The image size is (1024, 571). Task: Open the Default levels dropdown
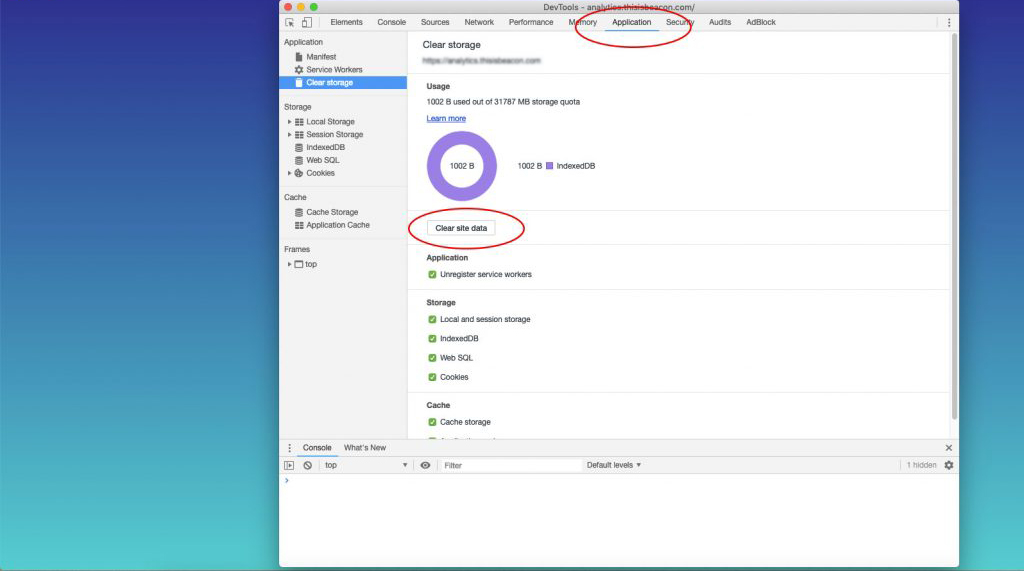point(614,465)
